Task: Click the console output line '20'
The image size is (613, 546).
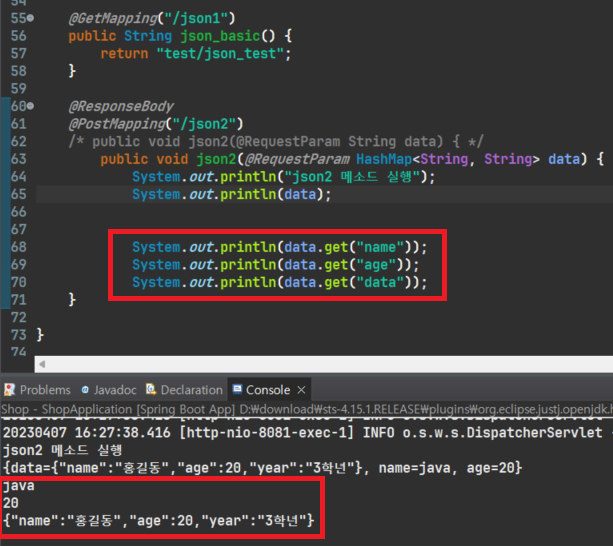Action: (11, 503)
